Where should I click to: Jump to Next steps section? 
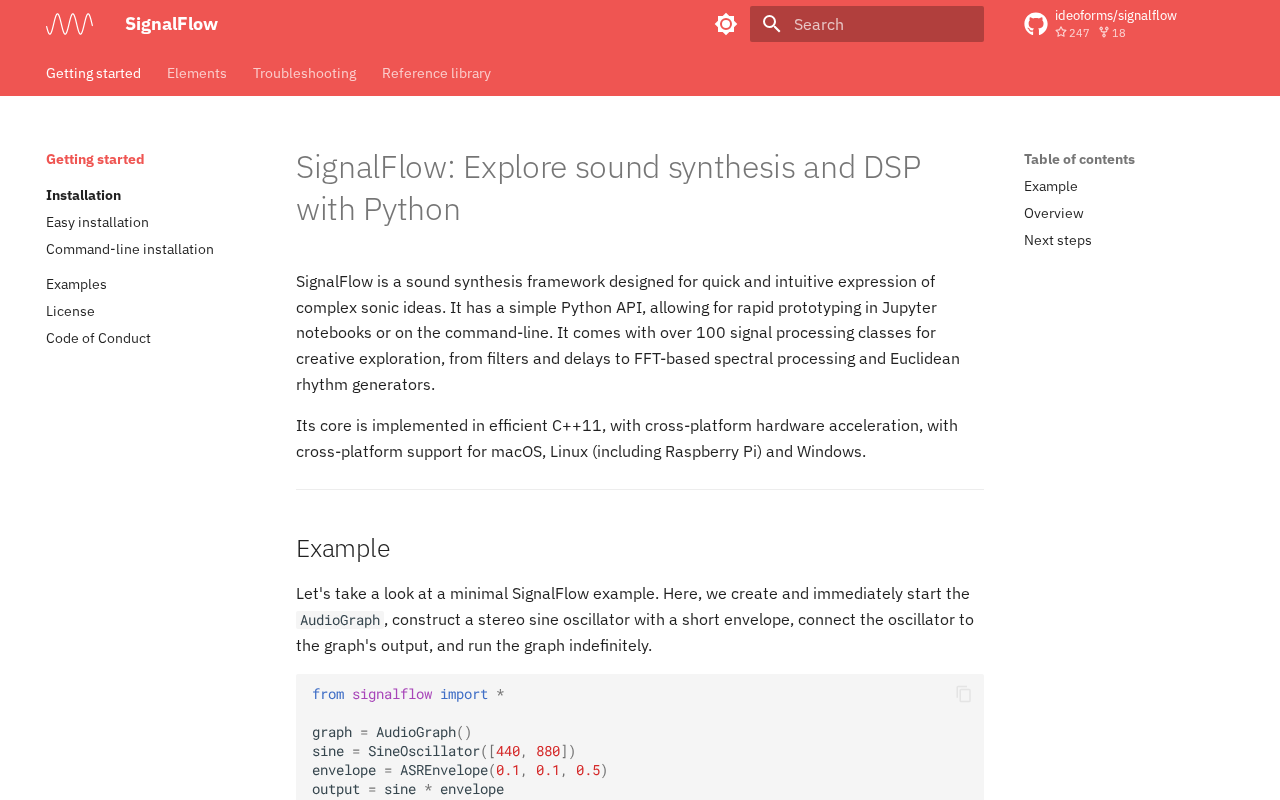pyautogui.click(x=1057, y=240)
